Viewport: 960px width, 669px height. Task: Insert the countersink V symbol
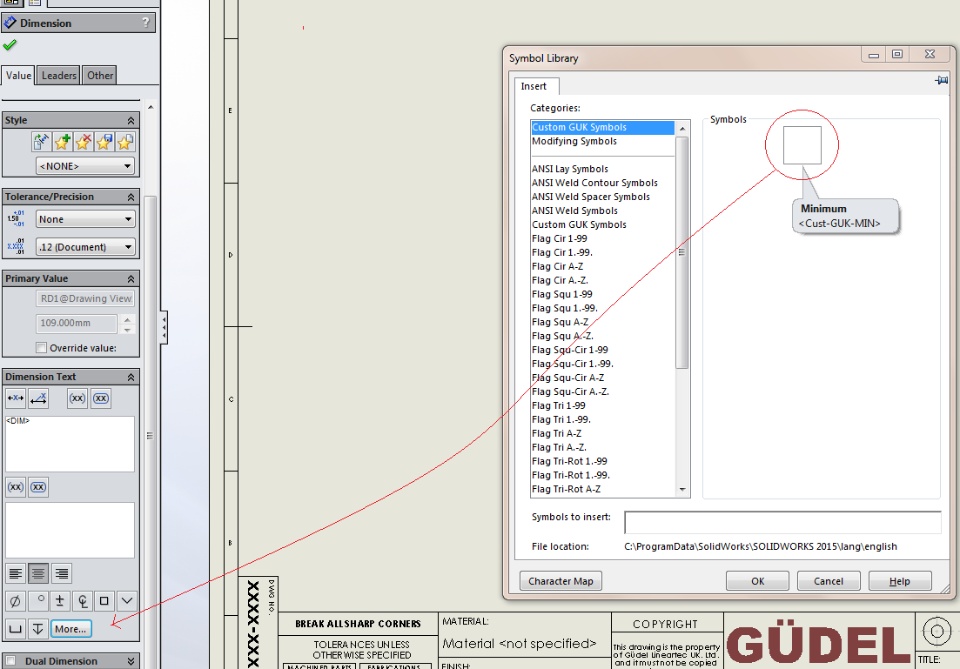coord(127,601)
